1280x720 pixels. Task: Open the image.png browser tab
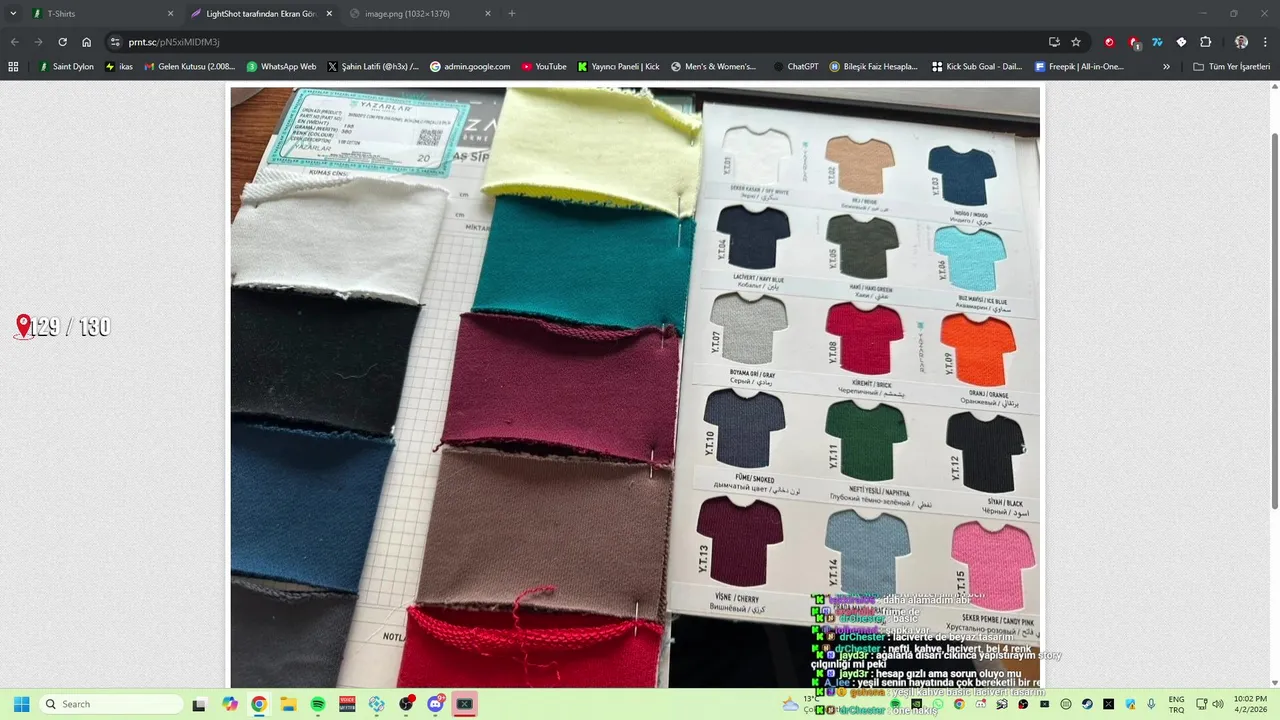(x=418, y=14)
